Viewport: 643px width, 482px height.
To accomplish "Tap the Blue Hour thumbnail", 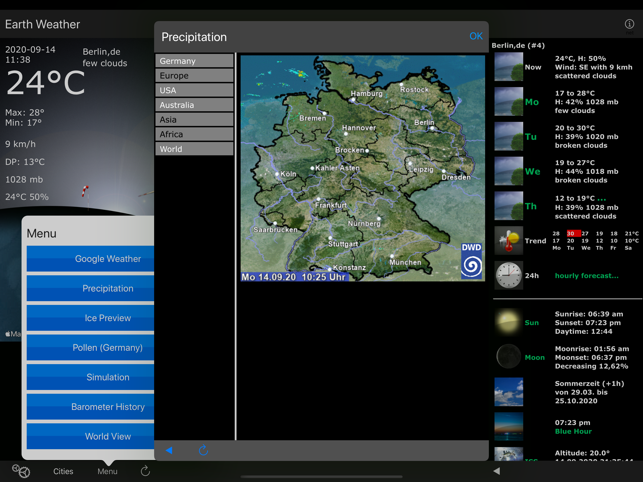I will coord(508,427).
